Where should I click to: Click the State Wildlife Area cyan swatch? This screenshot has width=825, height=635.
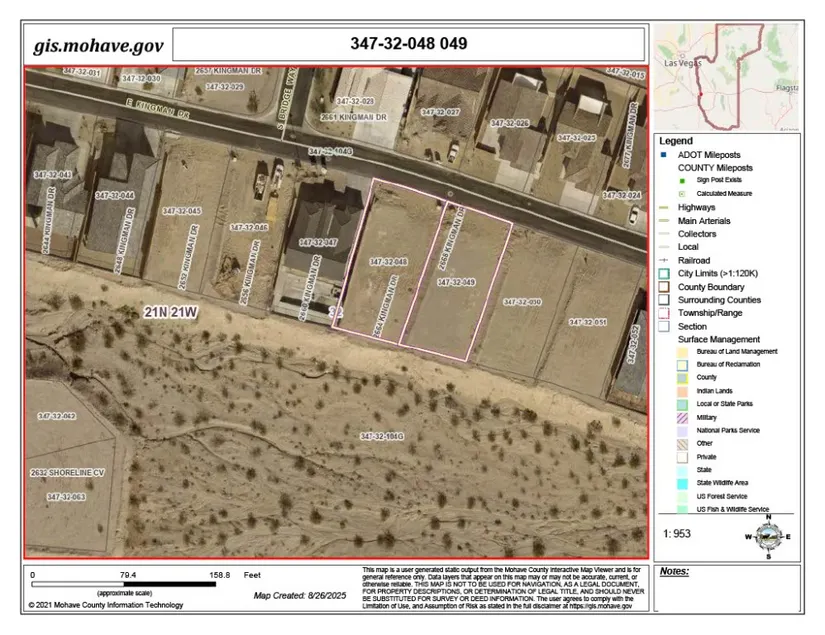pos(680,483)
